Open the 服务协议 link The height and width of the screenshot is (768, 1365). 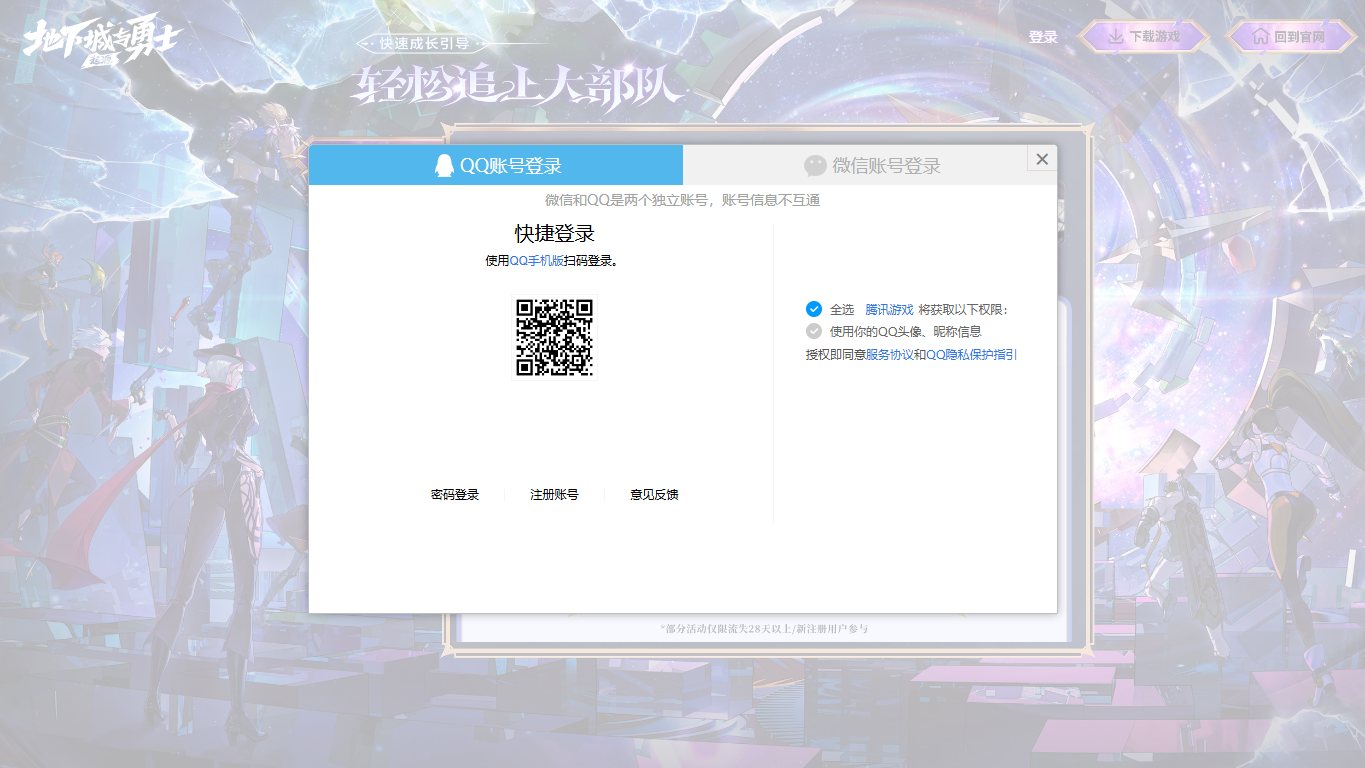tap(890, 355)
